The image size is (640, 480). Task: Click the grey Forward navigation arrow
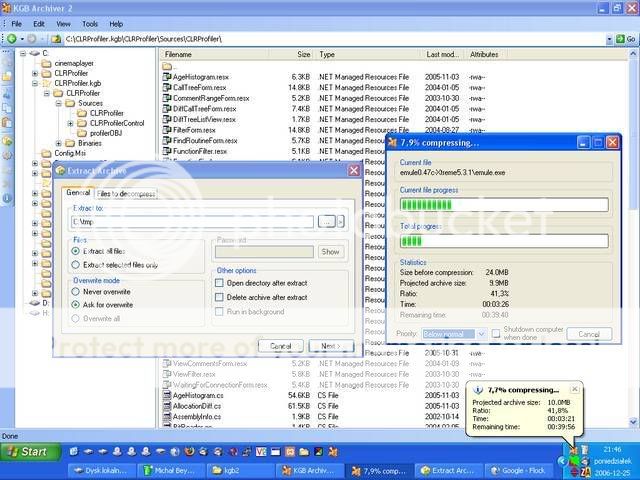31,39
